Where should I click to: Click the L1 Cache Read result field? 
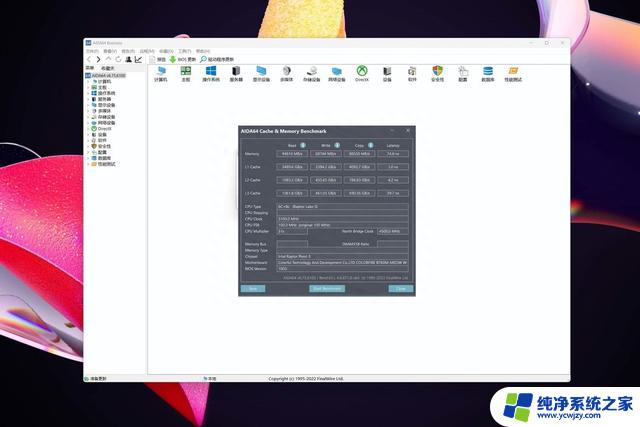tap(292, 167)
